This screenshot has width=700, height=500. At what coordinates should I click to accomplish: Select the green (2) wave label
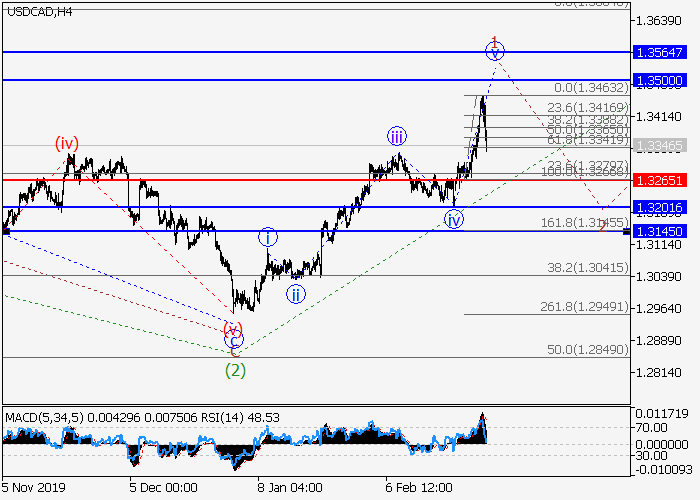235,370
